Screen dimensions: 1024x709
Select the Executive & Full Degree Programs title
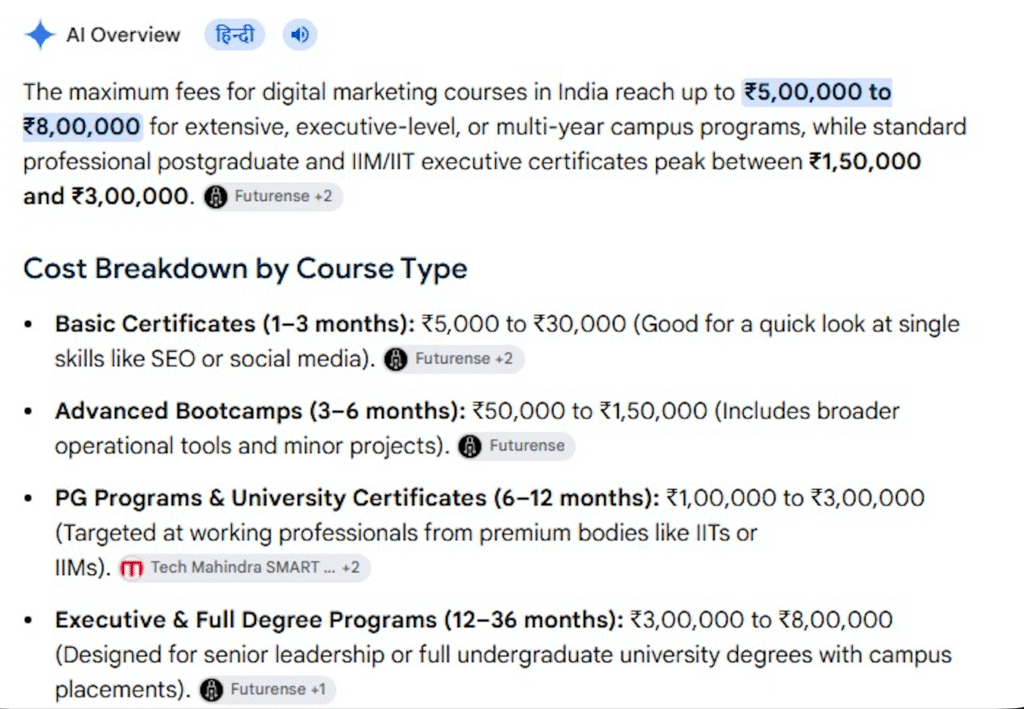[339, 620]
